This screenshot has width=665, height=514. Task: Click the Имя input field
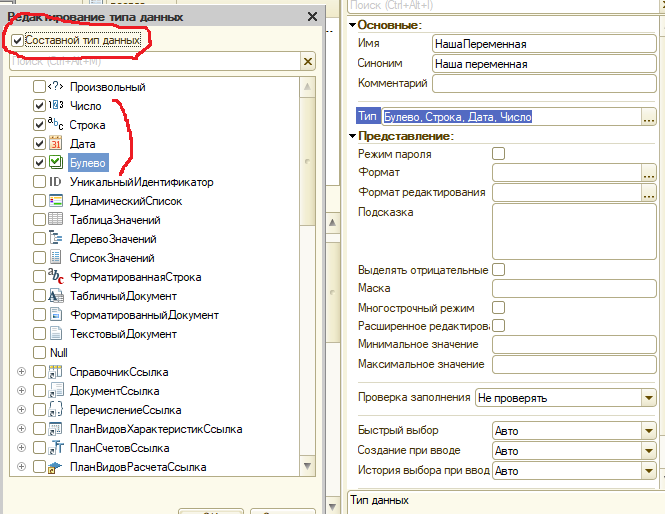coord(543,44)
